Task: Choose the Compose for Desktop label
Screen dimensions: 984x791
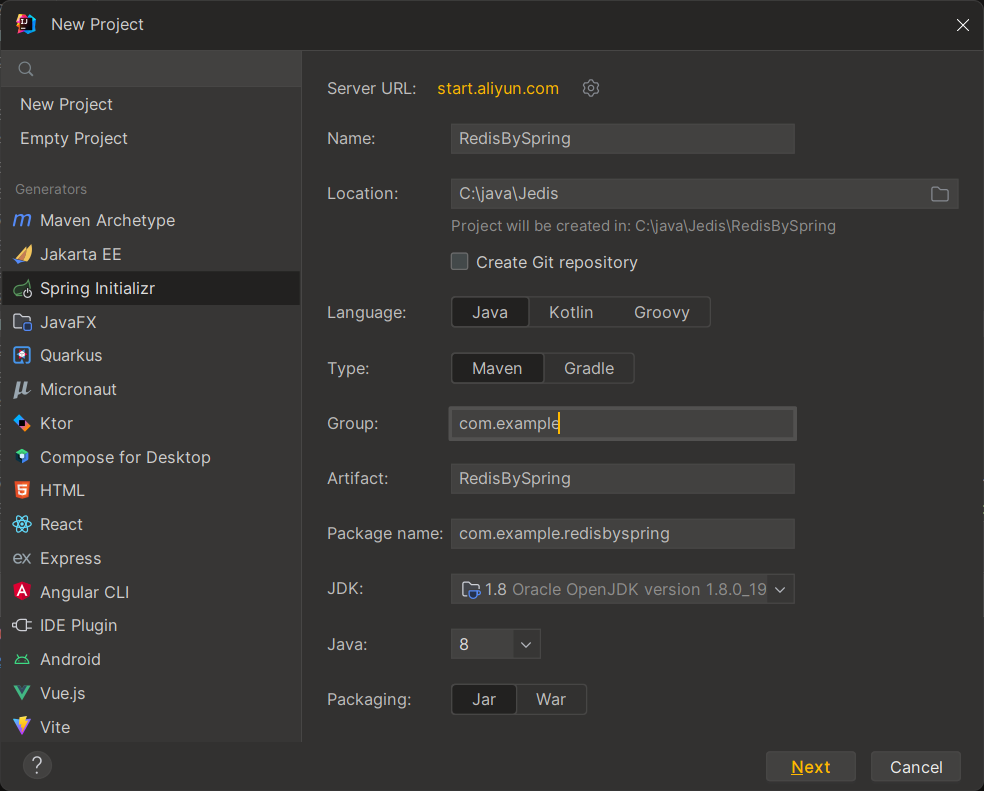Action: click(x=126, y=457)
